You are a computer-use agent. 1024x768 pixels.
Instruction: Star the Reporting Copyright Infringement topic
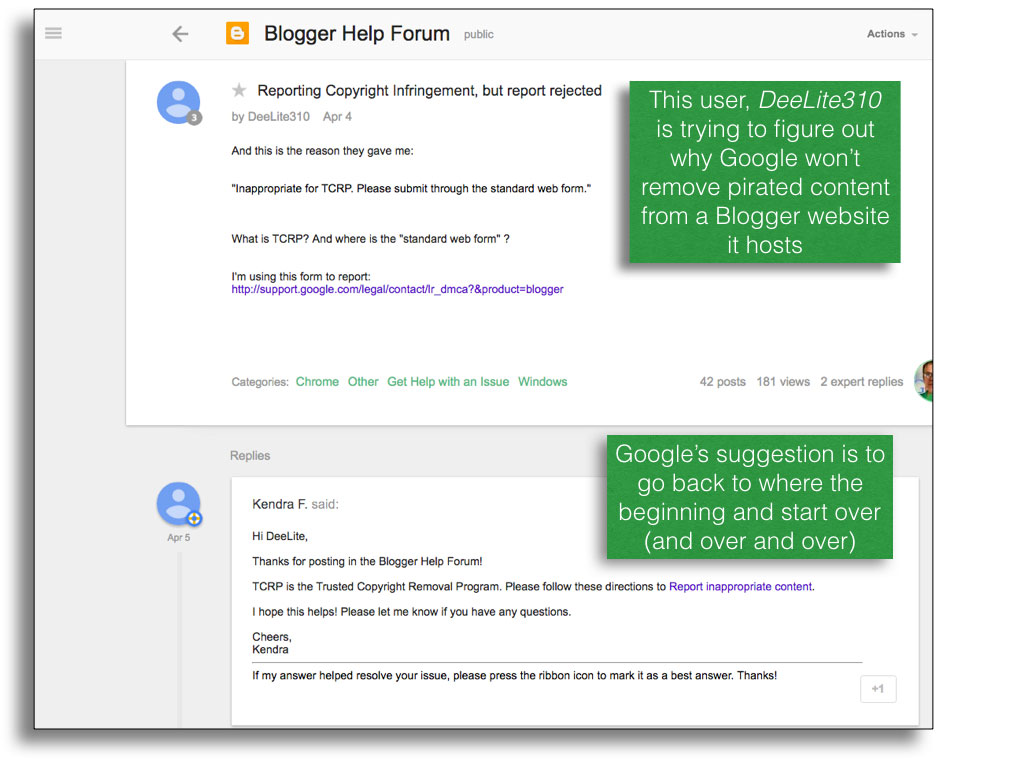point(239,90)
